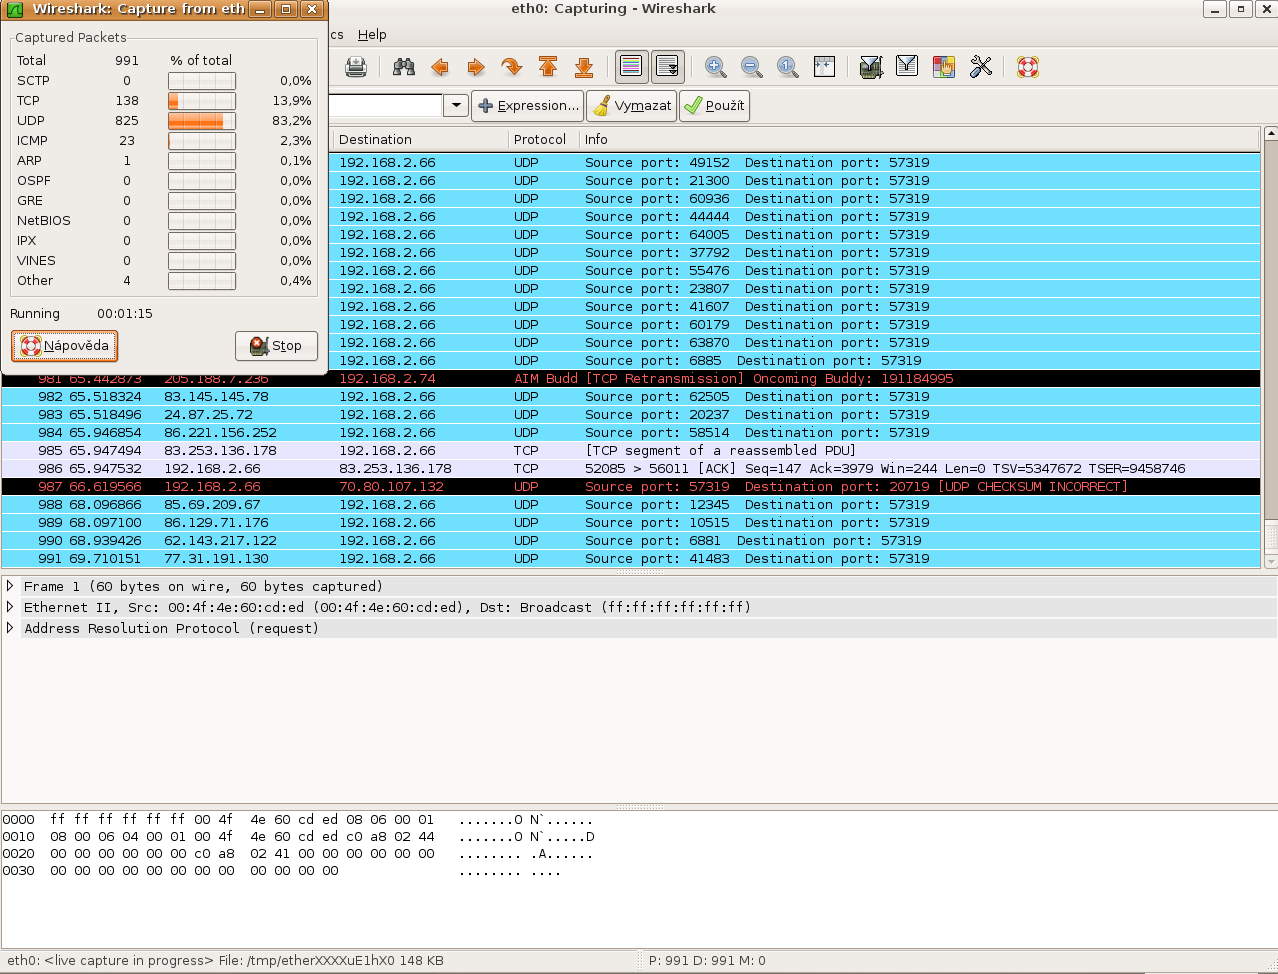Stop the running capture with the Stop button
Image resolution: width=1278 pixels, height=974 pixels.
(x=276, y=346)
